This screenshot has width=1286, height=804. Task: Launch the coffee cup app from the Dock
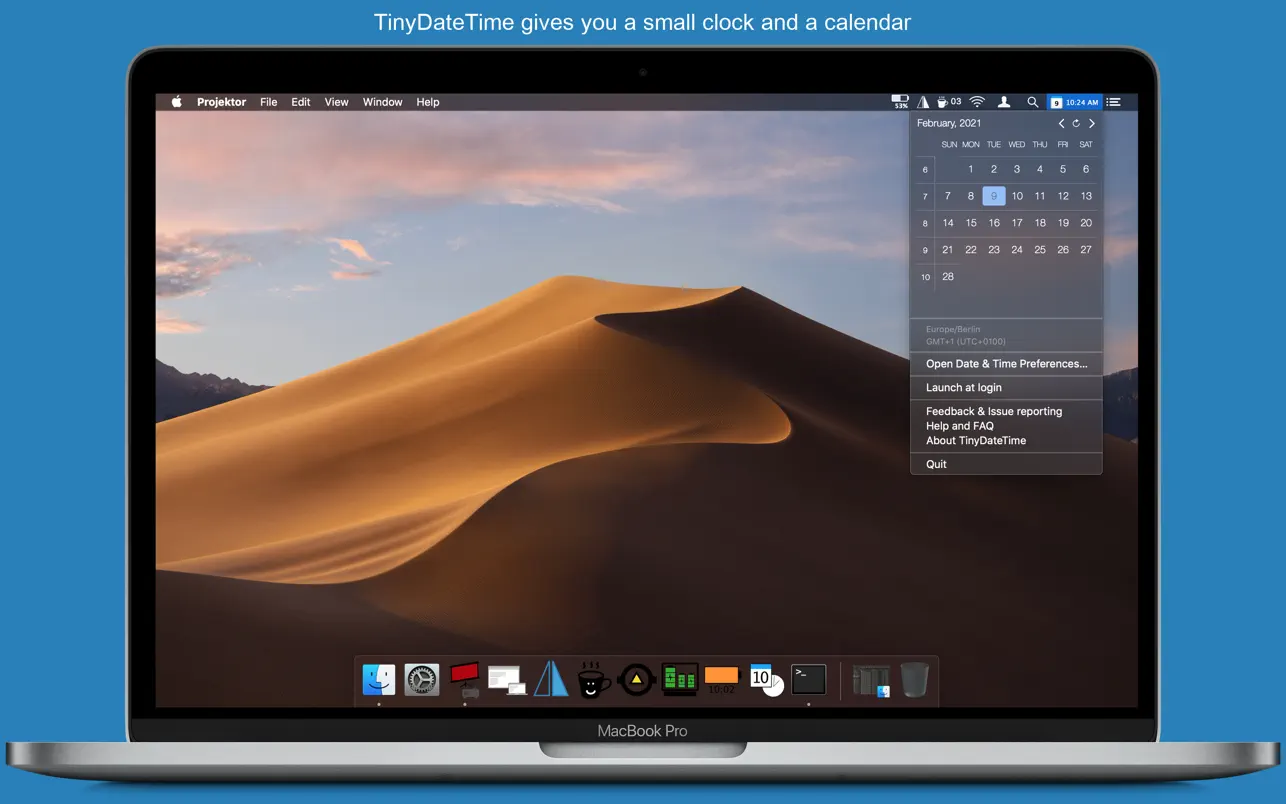(592, 679)
